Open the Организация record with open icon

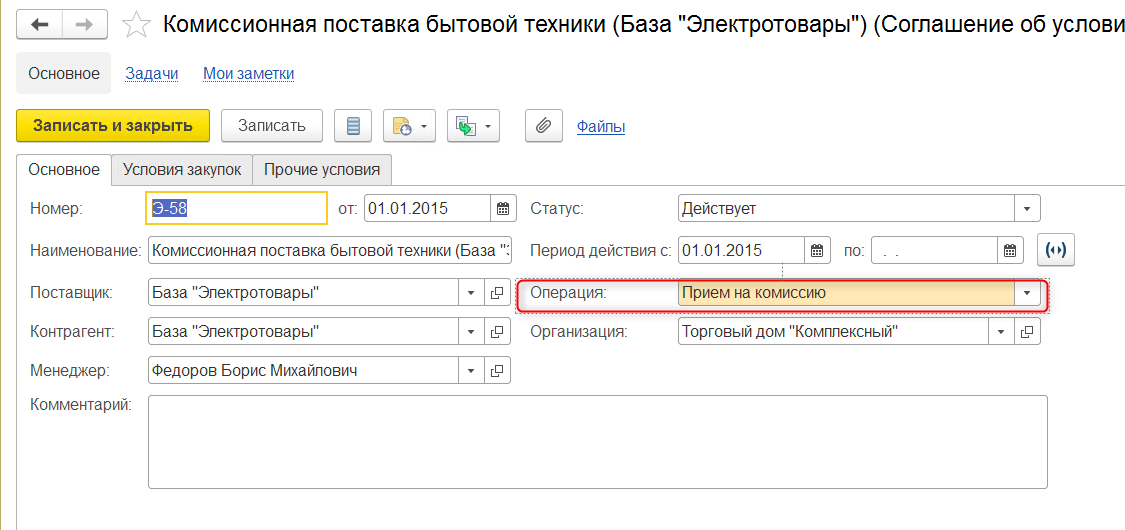1027,332
